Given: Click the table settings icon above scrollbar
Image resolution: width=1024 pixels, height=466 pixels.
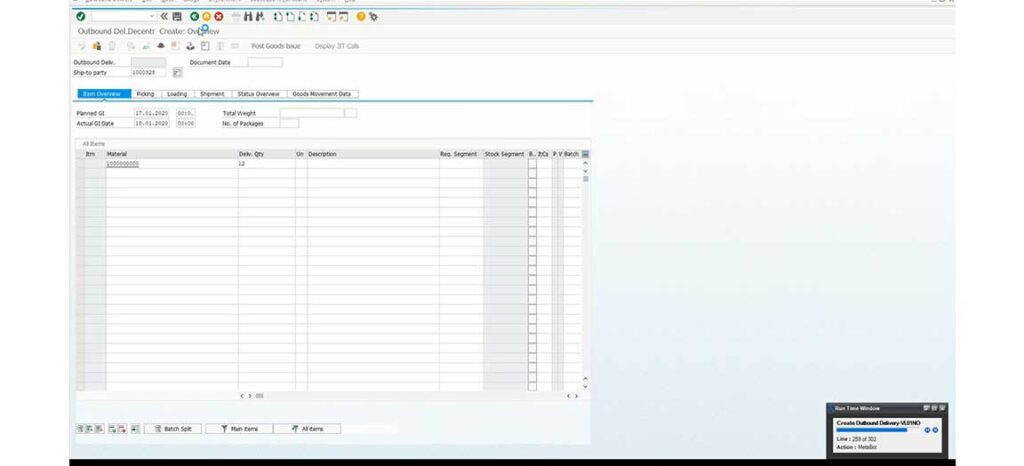Looking at the screenshot, I should 585,154.
